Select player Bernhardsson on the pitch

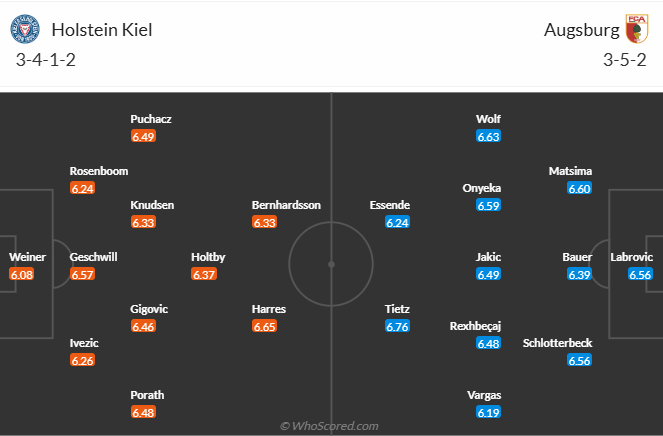(x=286, y=205)
